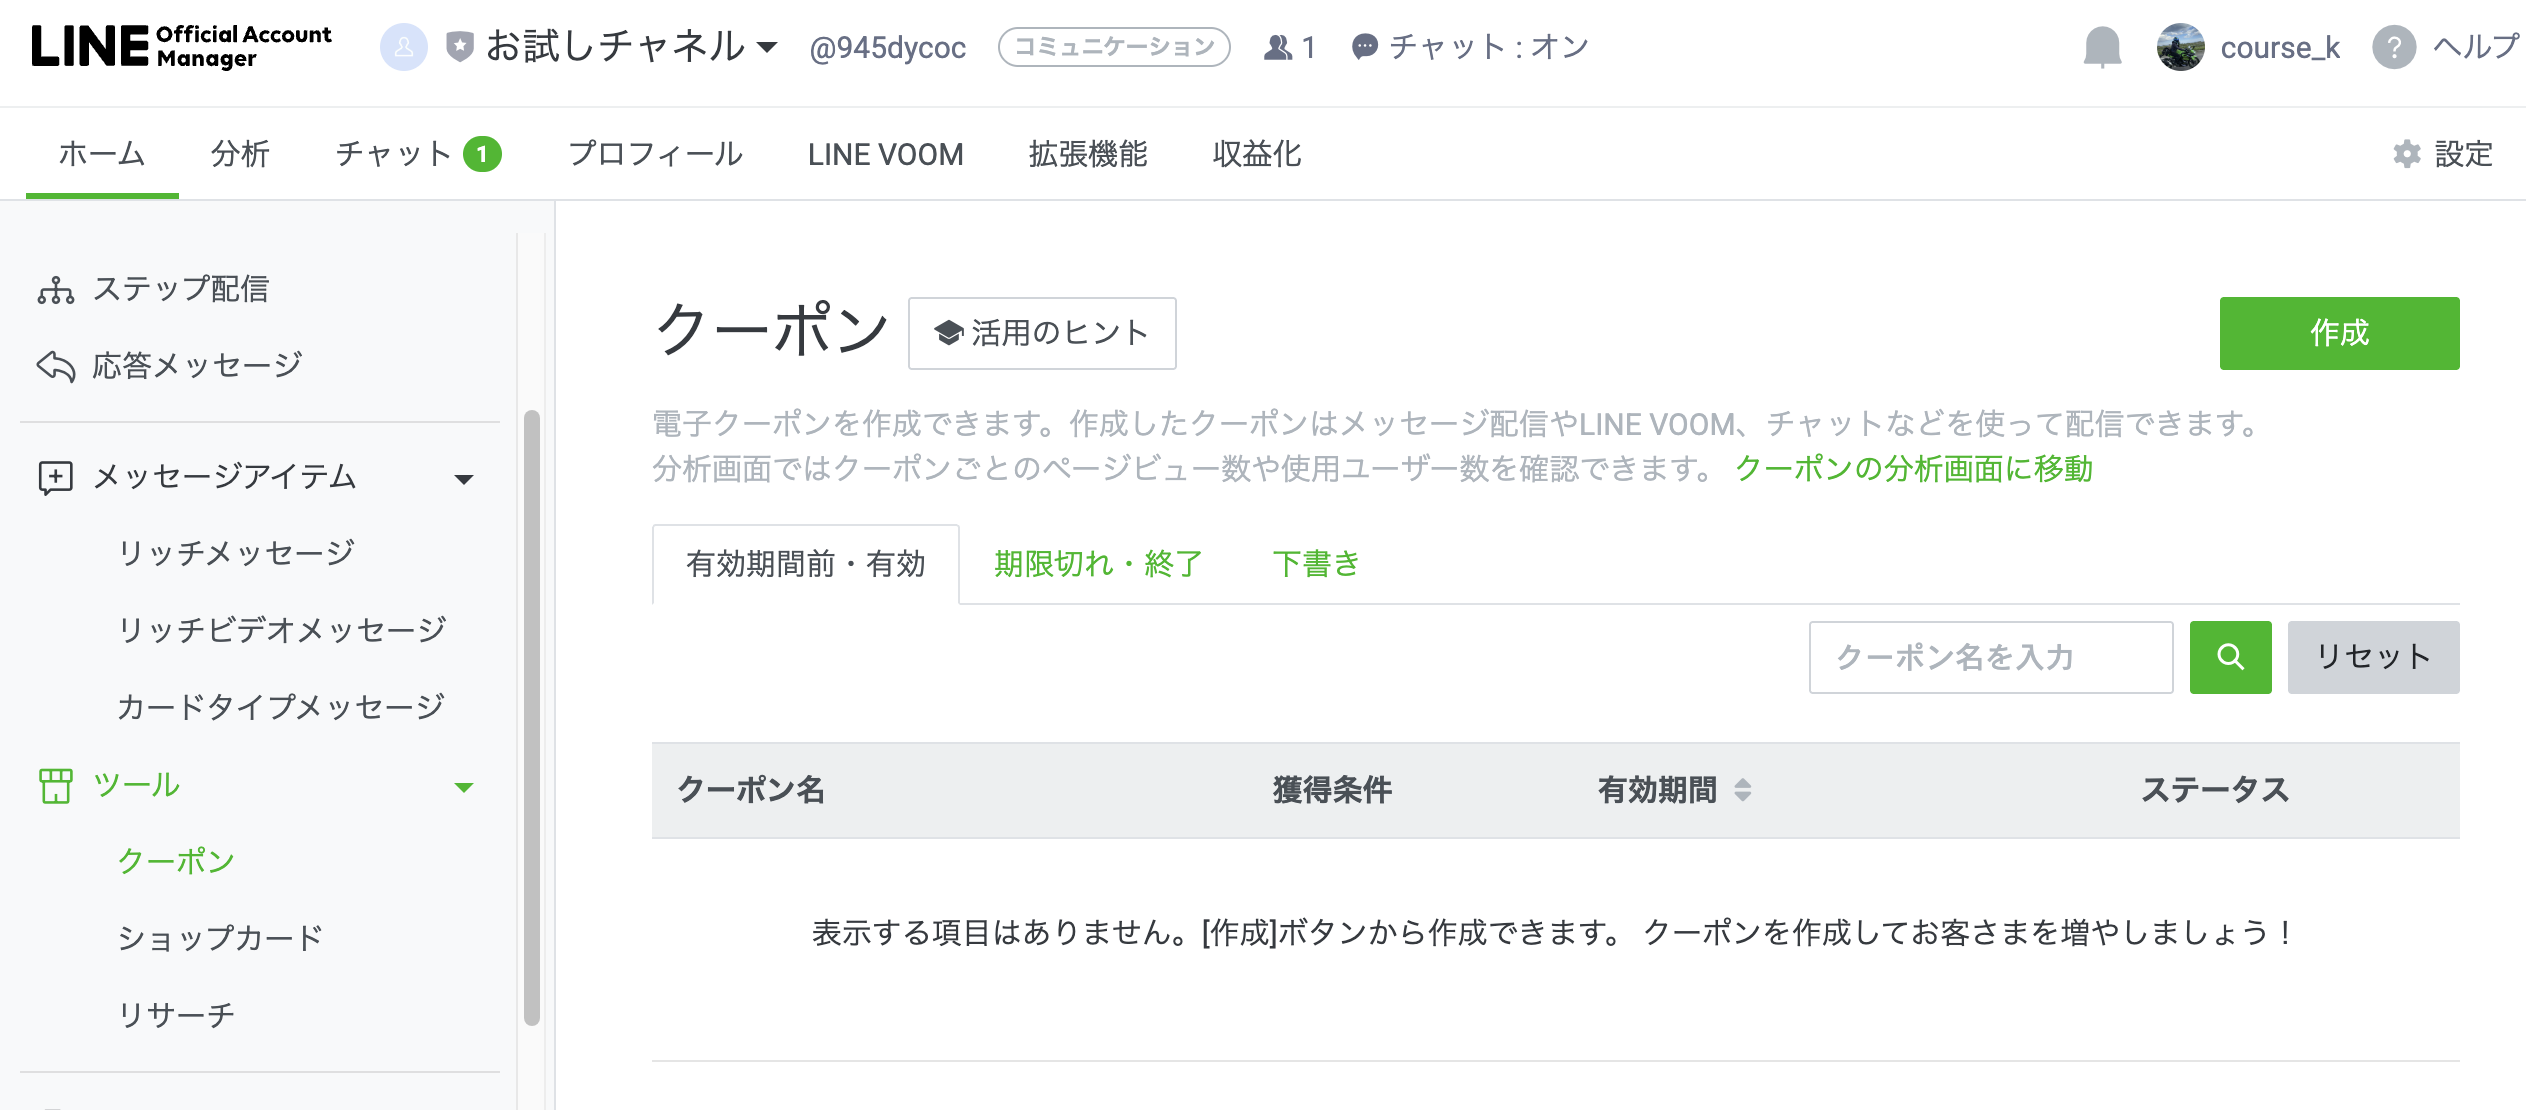Open ステップ配信 in the sidebar
This screenshot has height=1110, width=2526.
pos(181,289)
